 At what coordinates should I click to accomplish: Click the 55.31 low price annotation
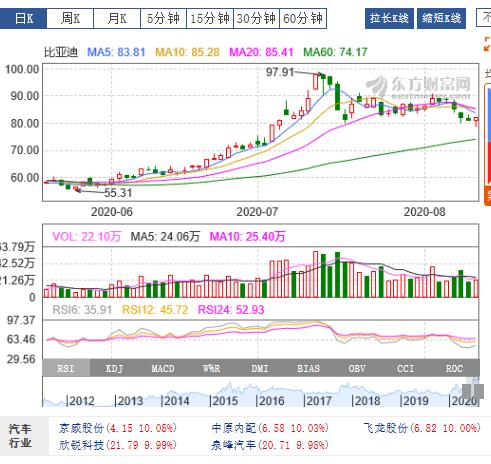click(x=118, y=193)
